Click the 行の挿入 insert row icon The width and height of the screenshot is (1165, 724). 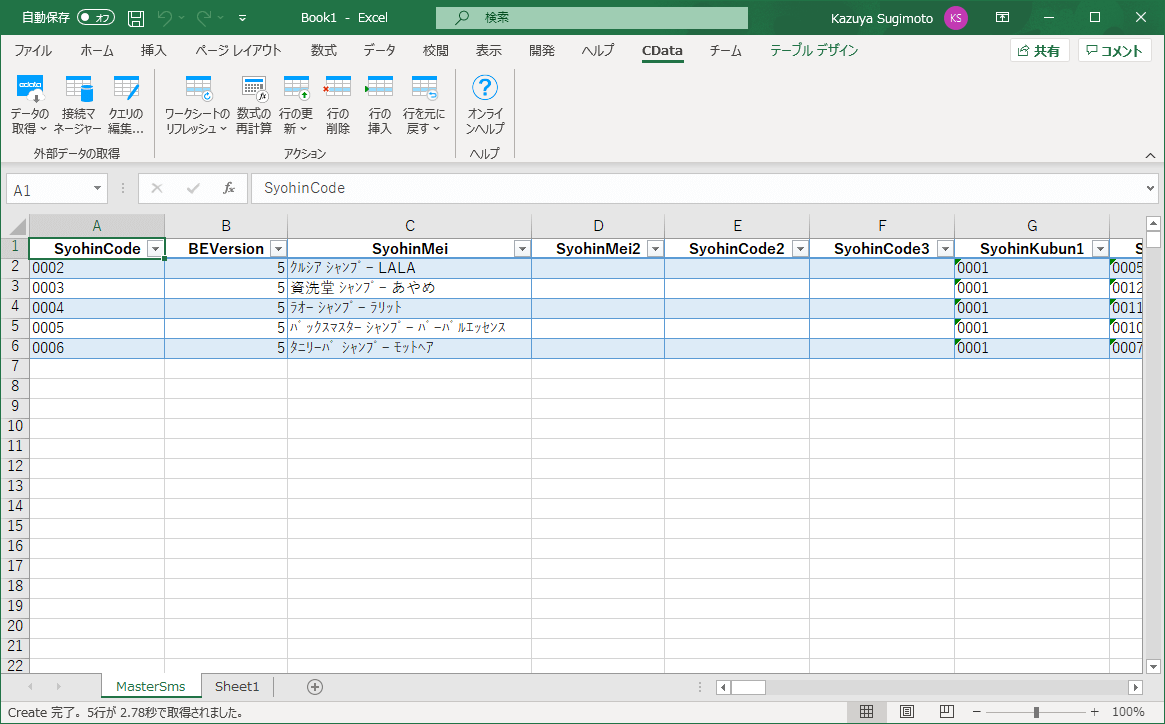380,90
